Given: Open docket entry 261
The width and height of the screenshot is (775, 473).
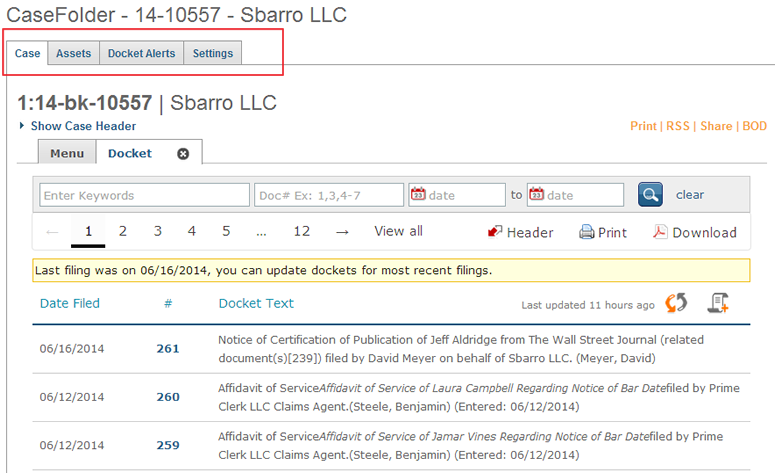Looking at the screenshot, I should coord(168,348).
